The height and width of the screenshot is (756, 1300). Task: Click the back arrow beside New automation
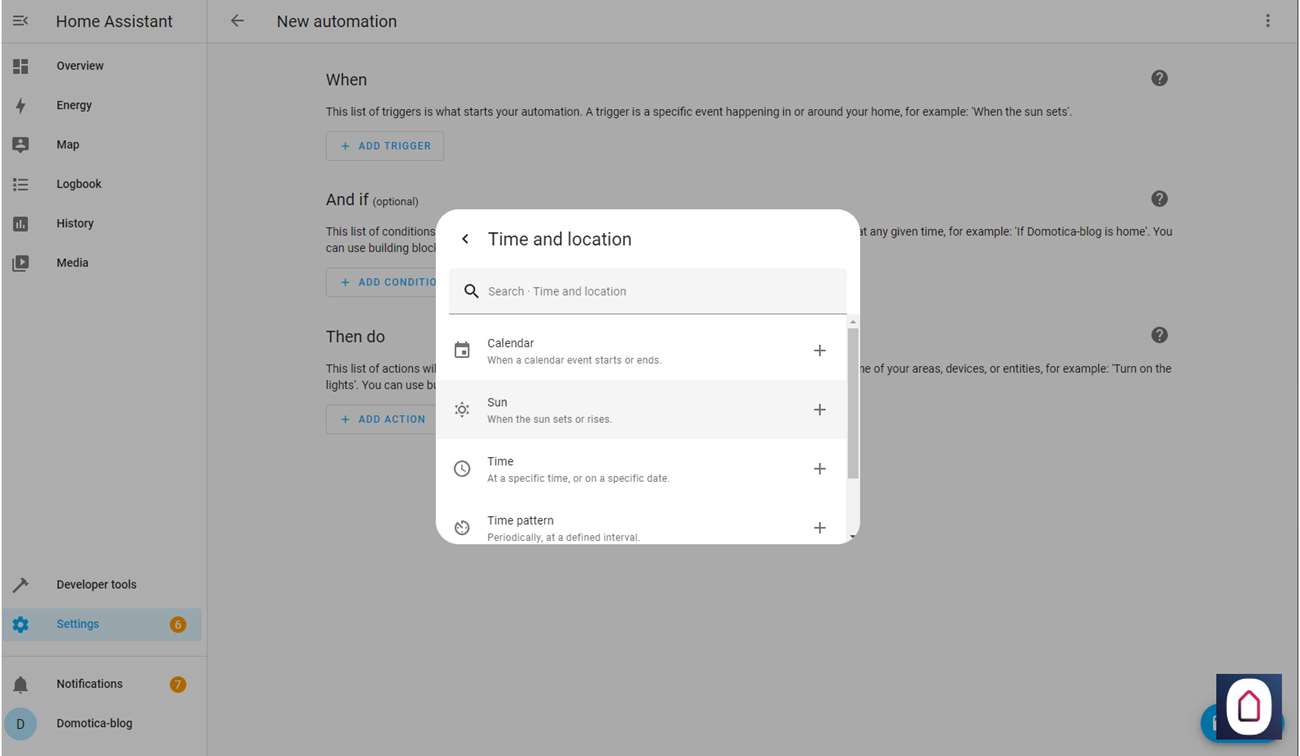[237, 21]
